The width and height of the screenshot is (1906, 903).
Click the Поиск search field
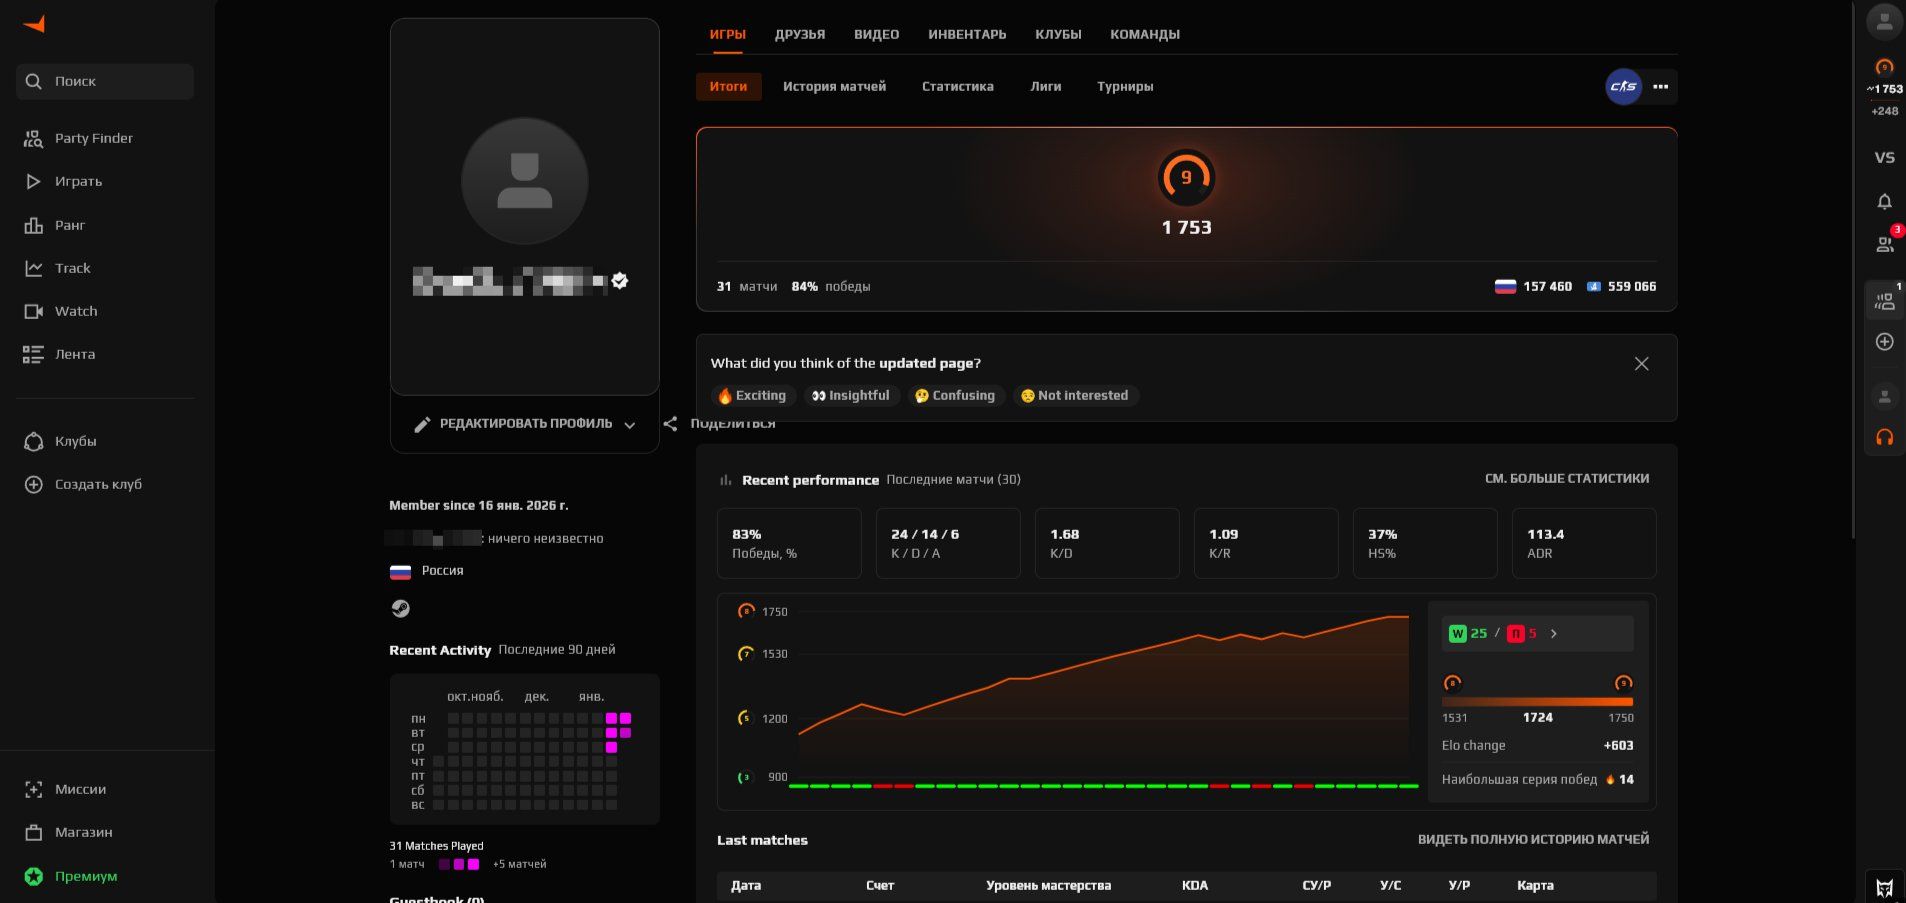pyautogui.click(x=105, y=82)
